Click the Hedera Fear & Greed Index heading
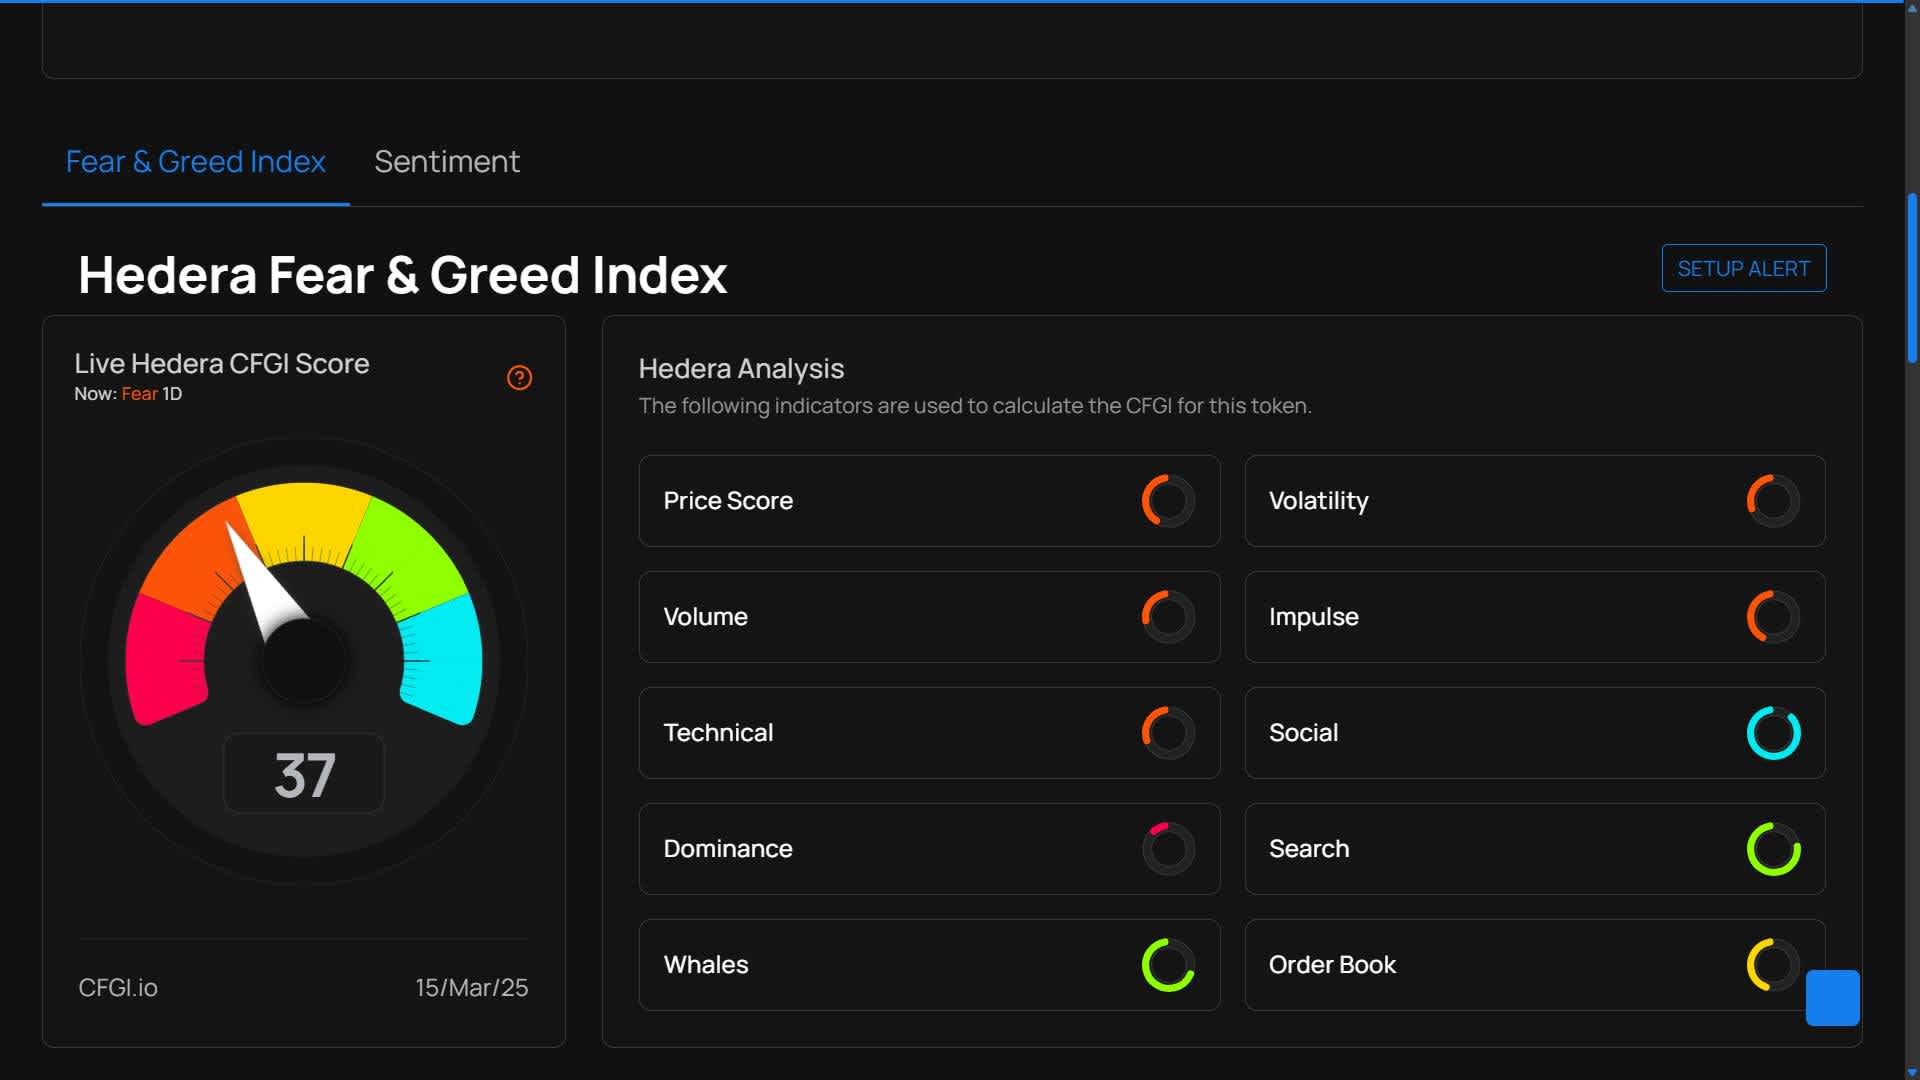This screenshot has width=1920, height=1080. point(402,275)
